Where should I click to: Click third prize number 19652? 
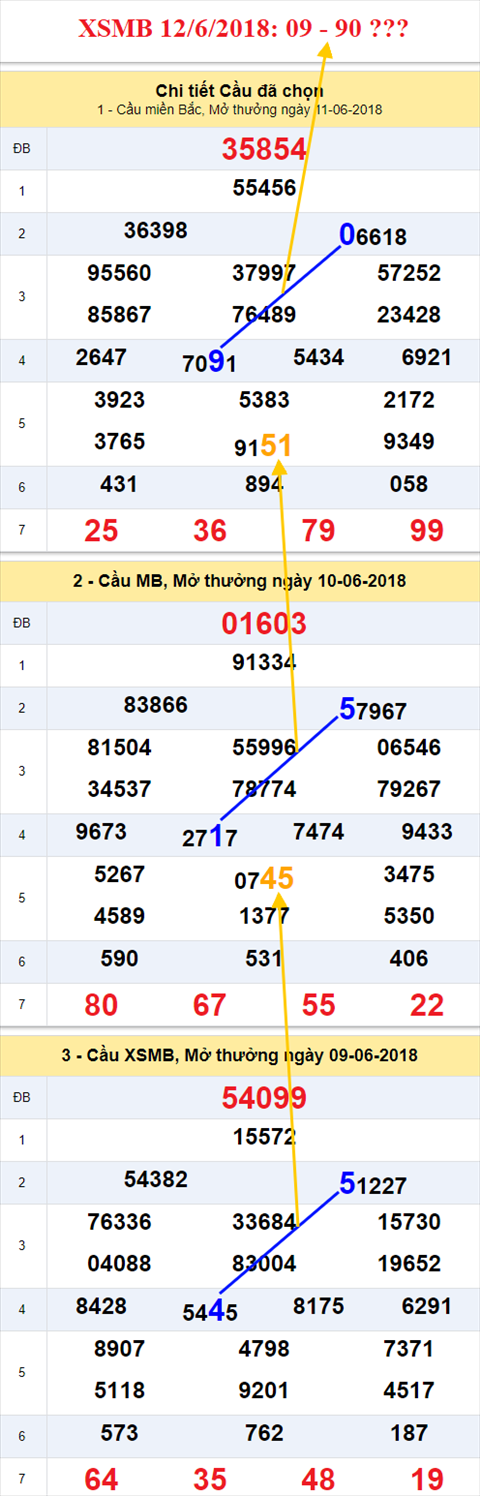tap(409, 1264)
